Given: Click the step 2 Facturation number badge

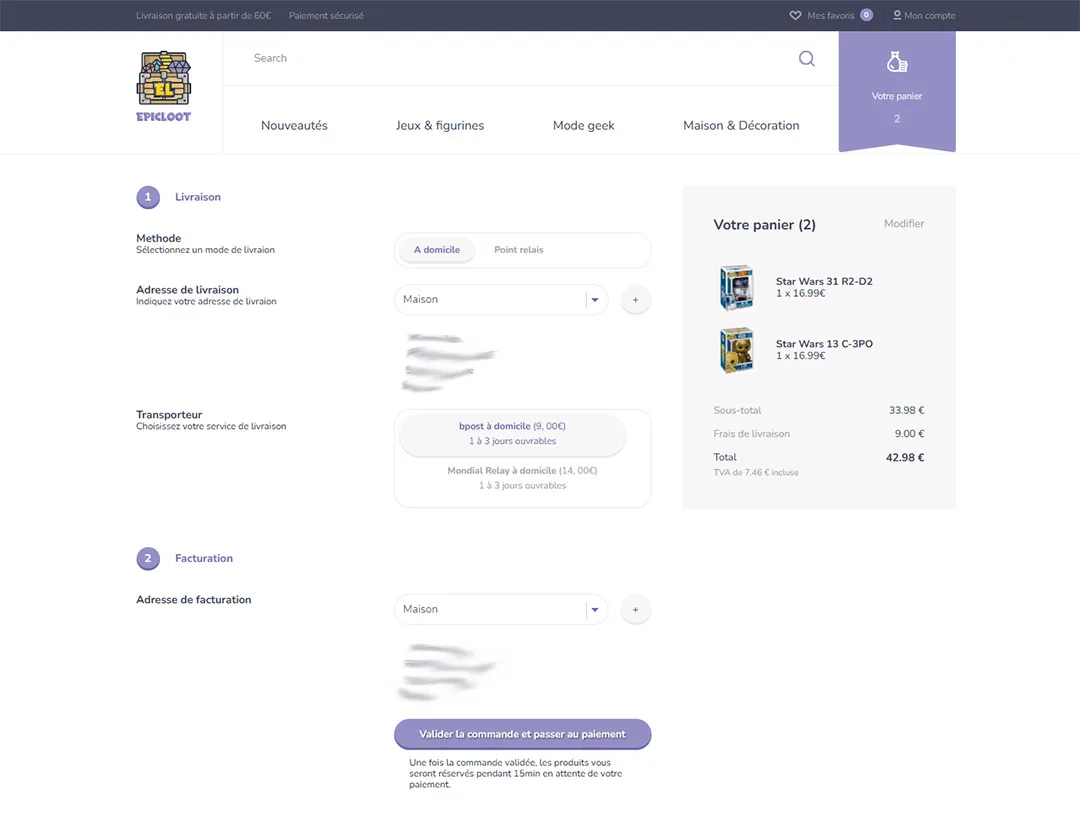Looking at the screenshot, I should click(147, 559).
